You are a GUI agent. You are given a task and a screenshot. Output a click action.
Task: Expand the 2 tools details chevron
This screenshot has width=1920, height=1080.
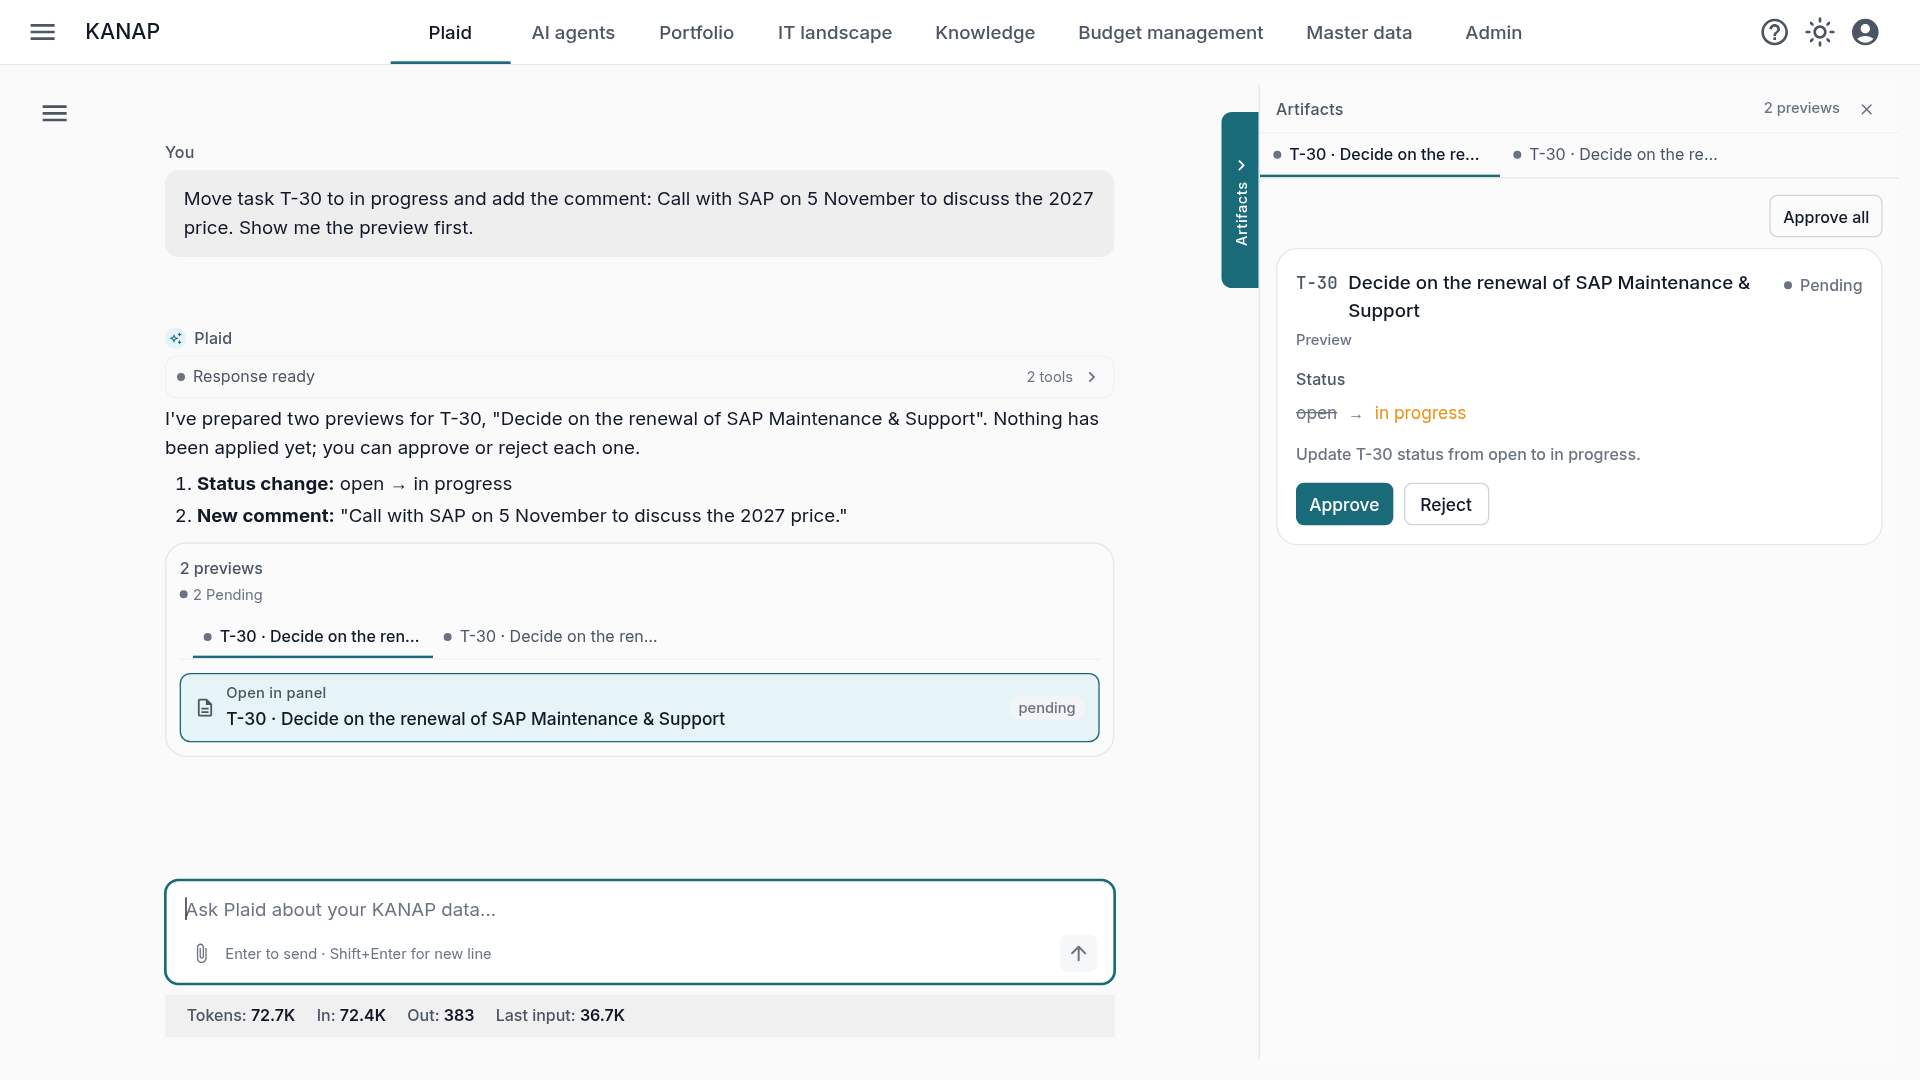[x=1092, y=377]
